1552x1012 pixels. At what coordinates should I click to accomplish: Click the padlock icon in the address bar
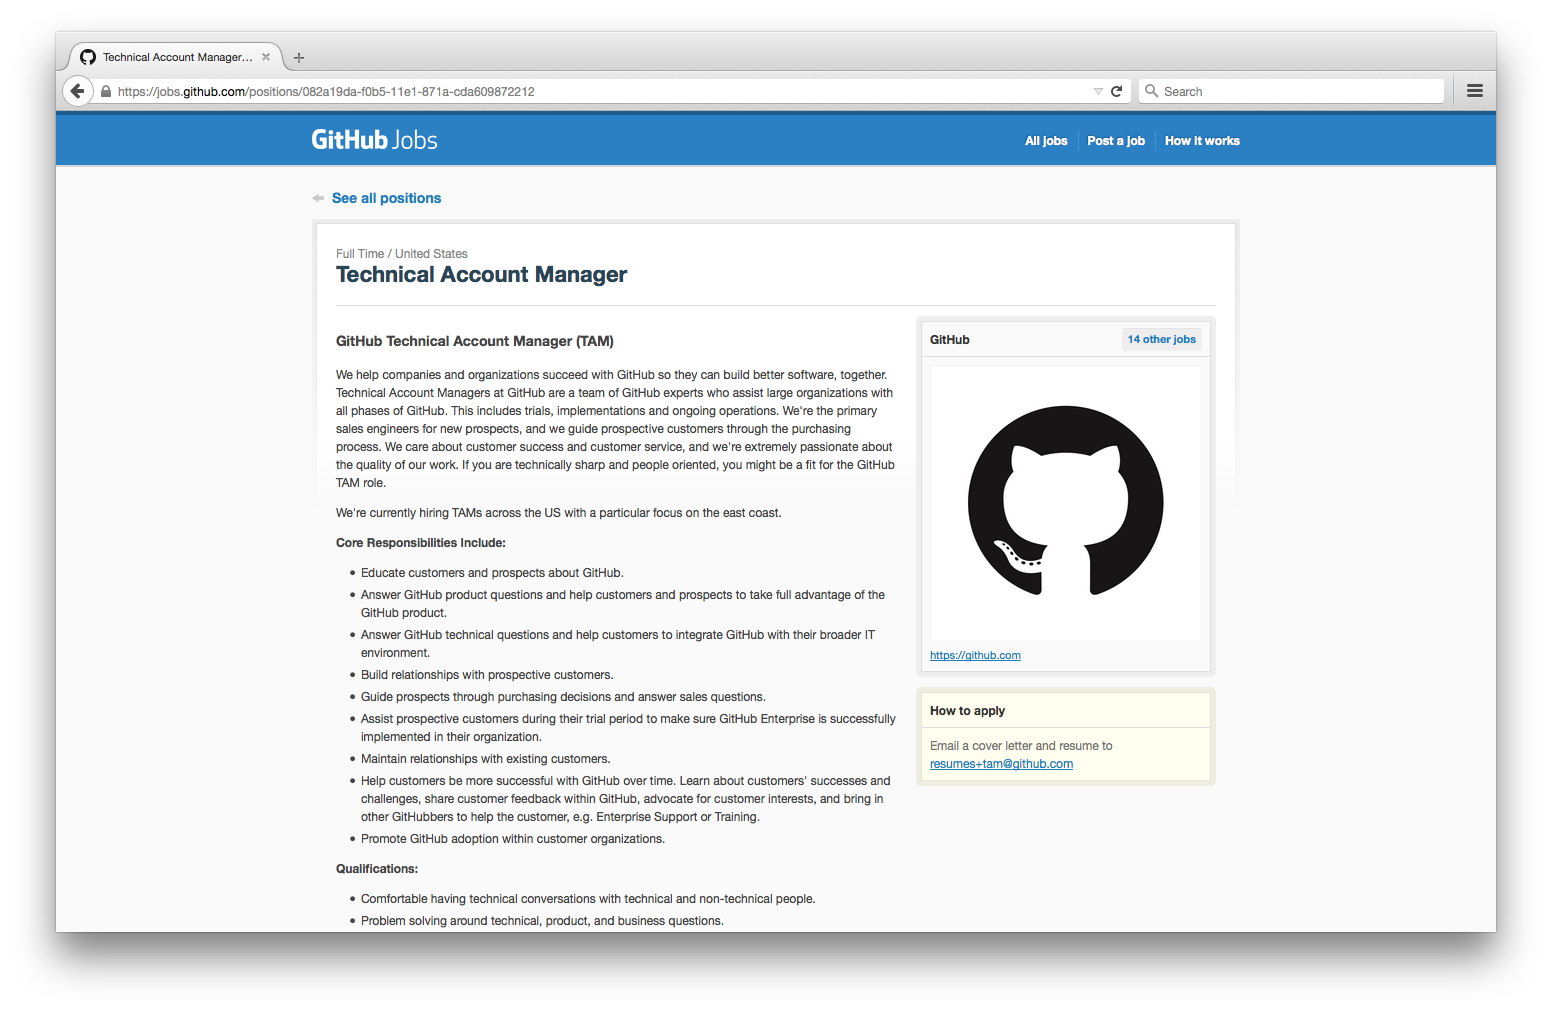pos(106,91)
